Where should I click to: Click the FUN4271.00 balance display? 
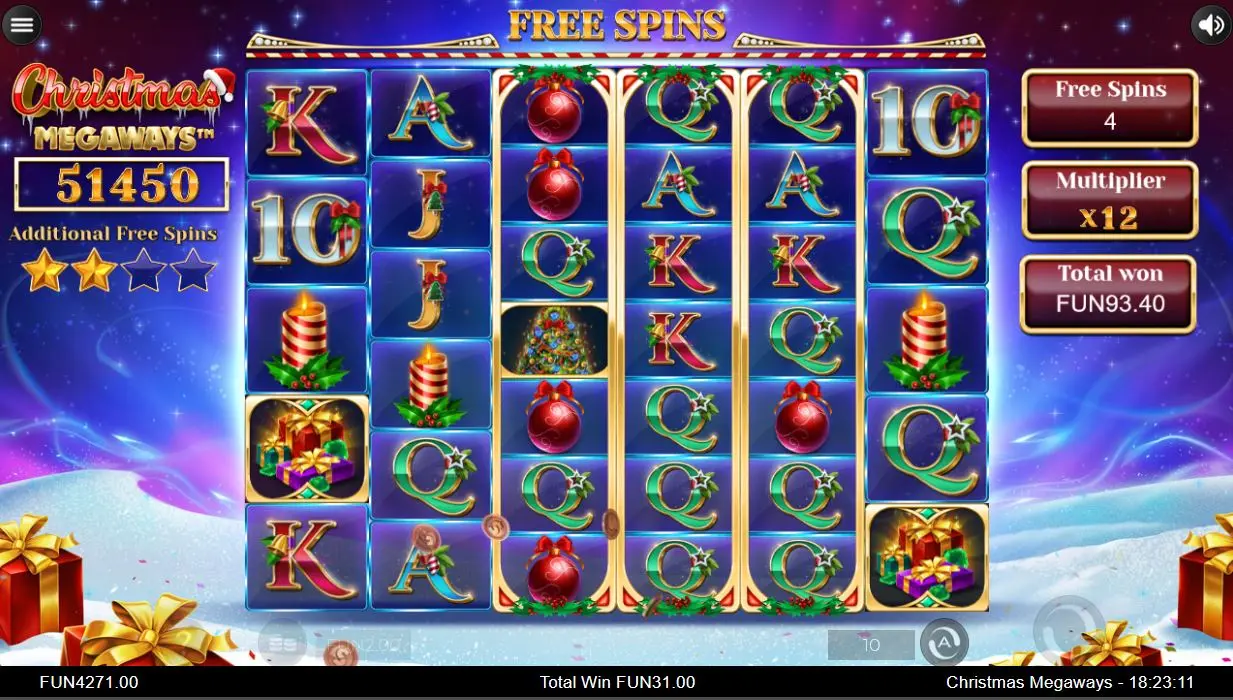(89, 682)
